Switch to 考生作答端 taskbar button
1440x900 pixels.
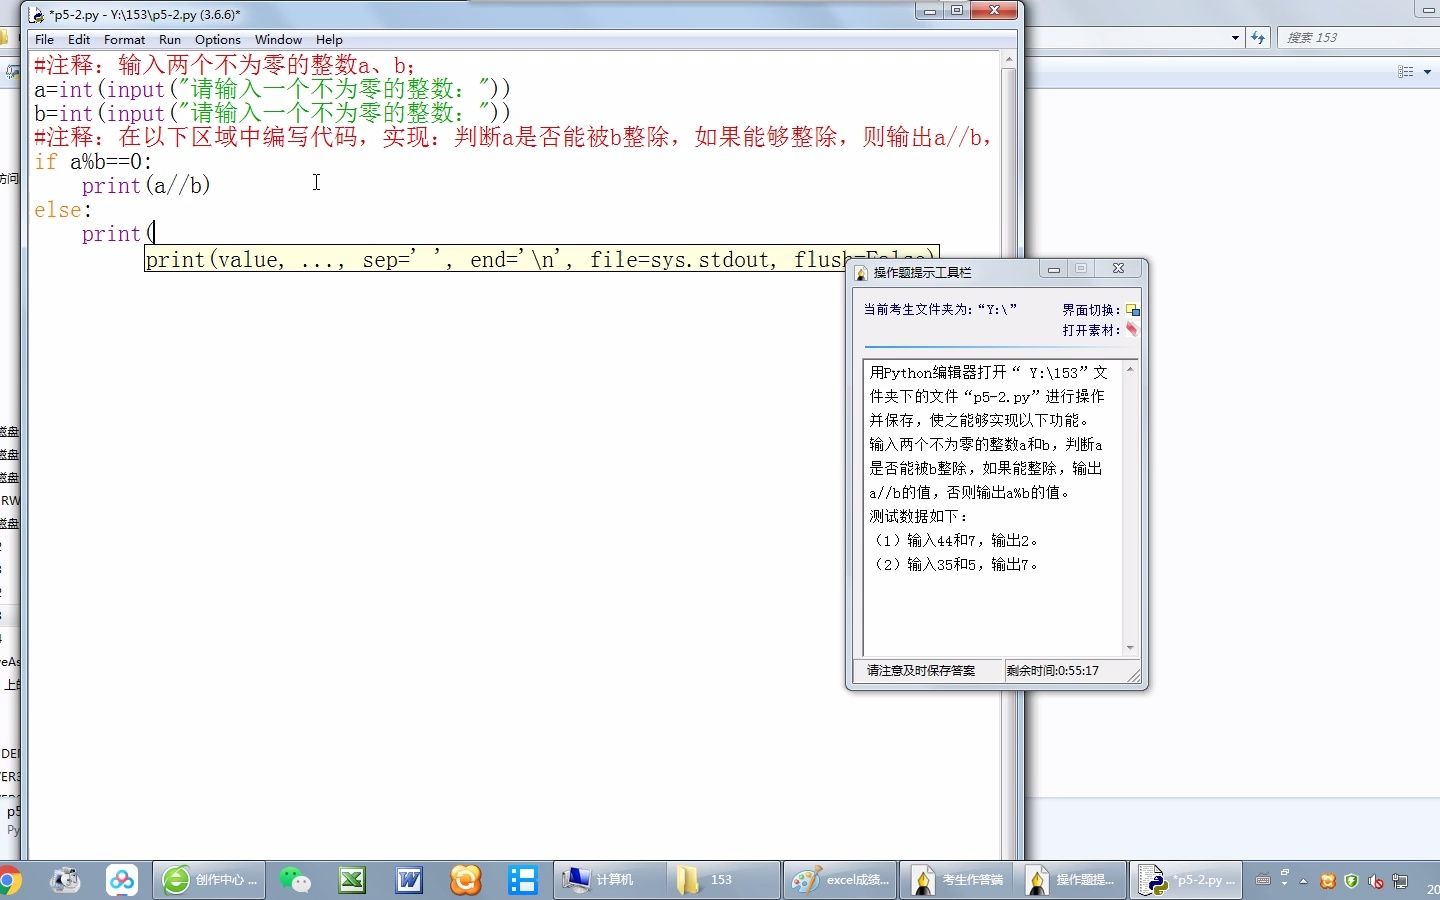(x=956, y=880)
